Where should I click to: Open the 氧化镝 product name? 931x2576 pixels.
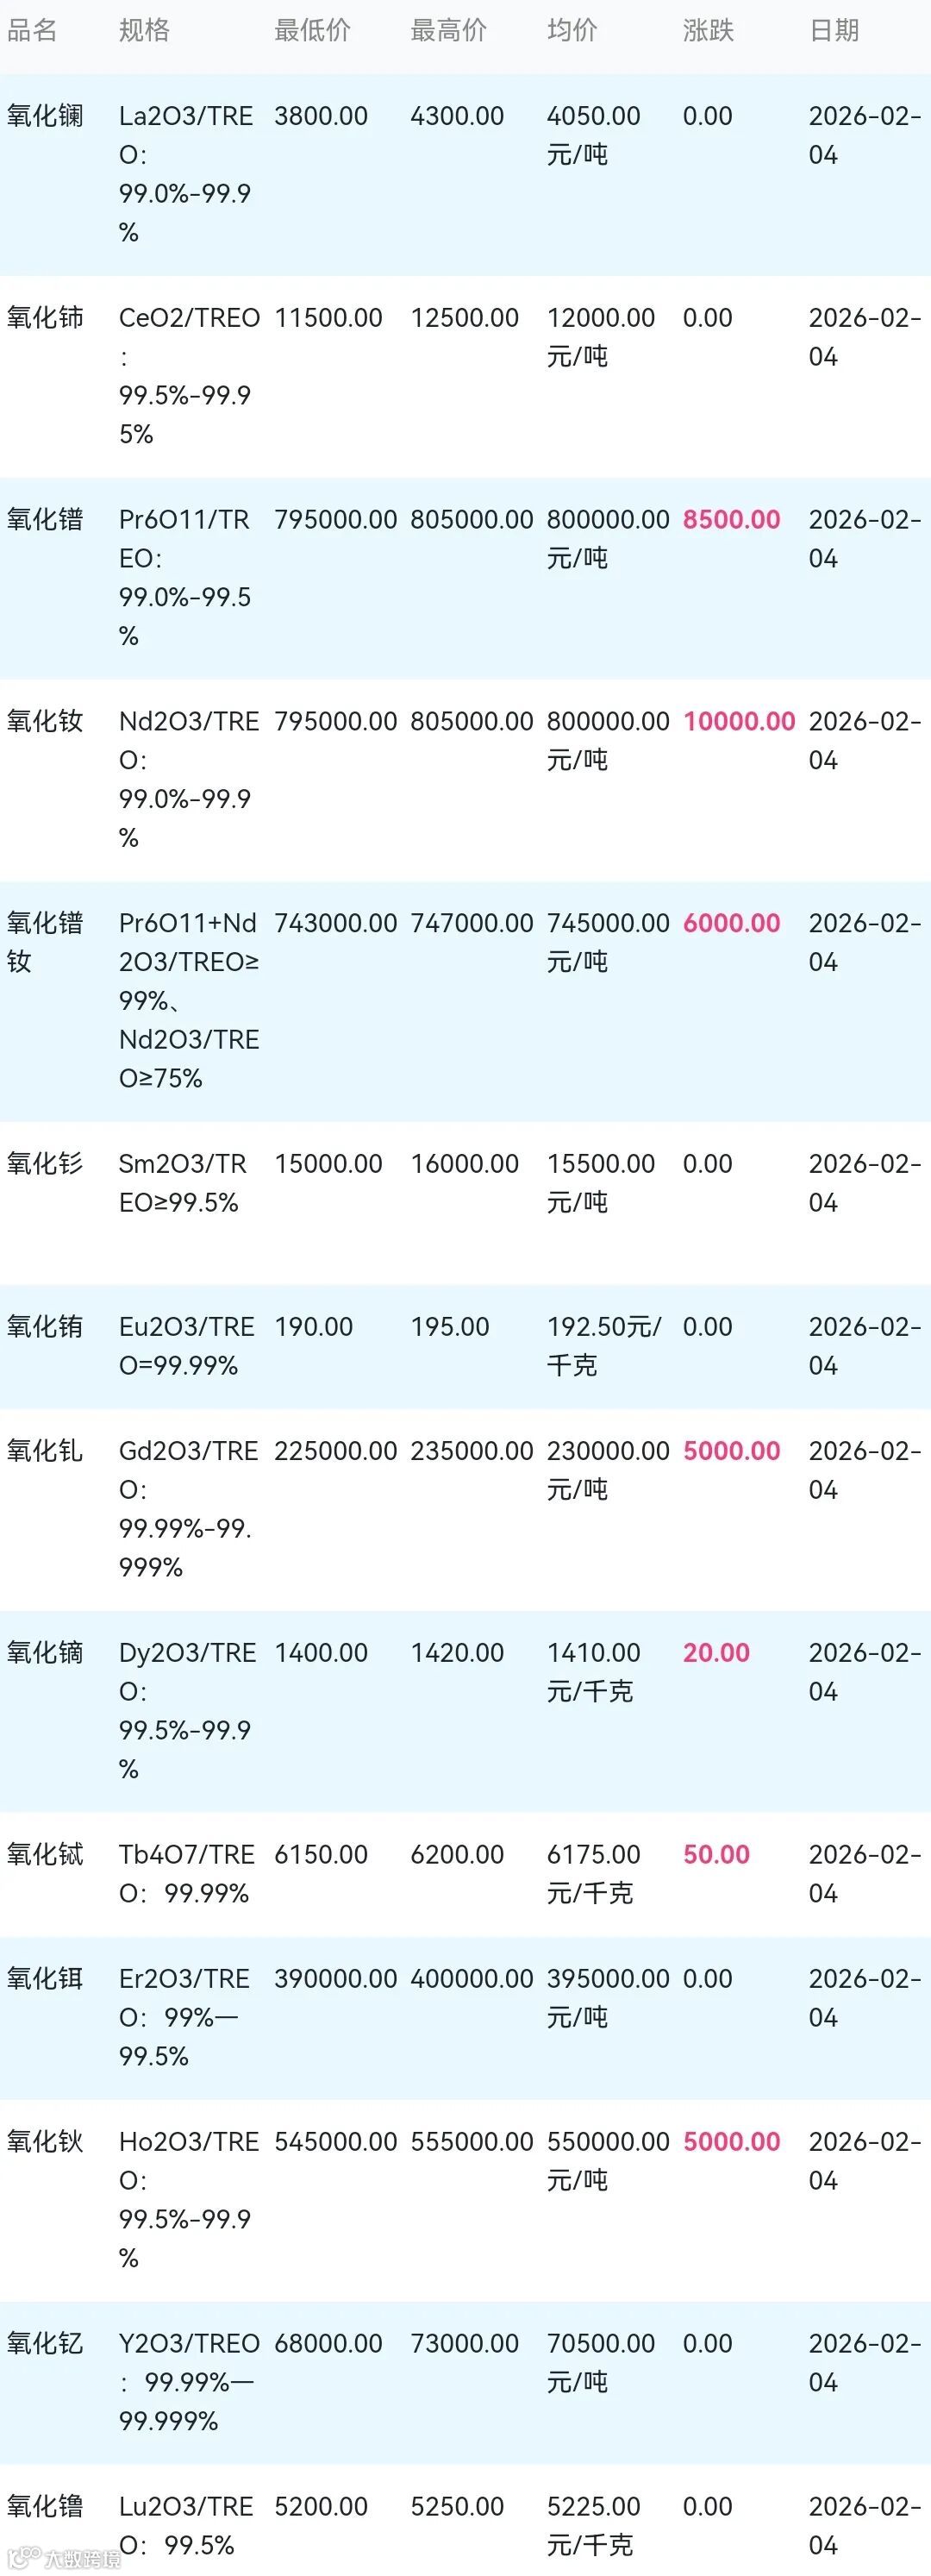[45, 1652]
